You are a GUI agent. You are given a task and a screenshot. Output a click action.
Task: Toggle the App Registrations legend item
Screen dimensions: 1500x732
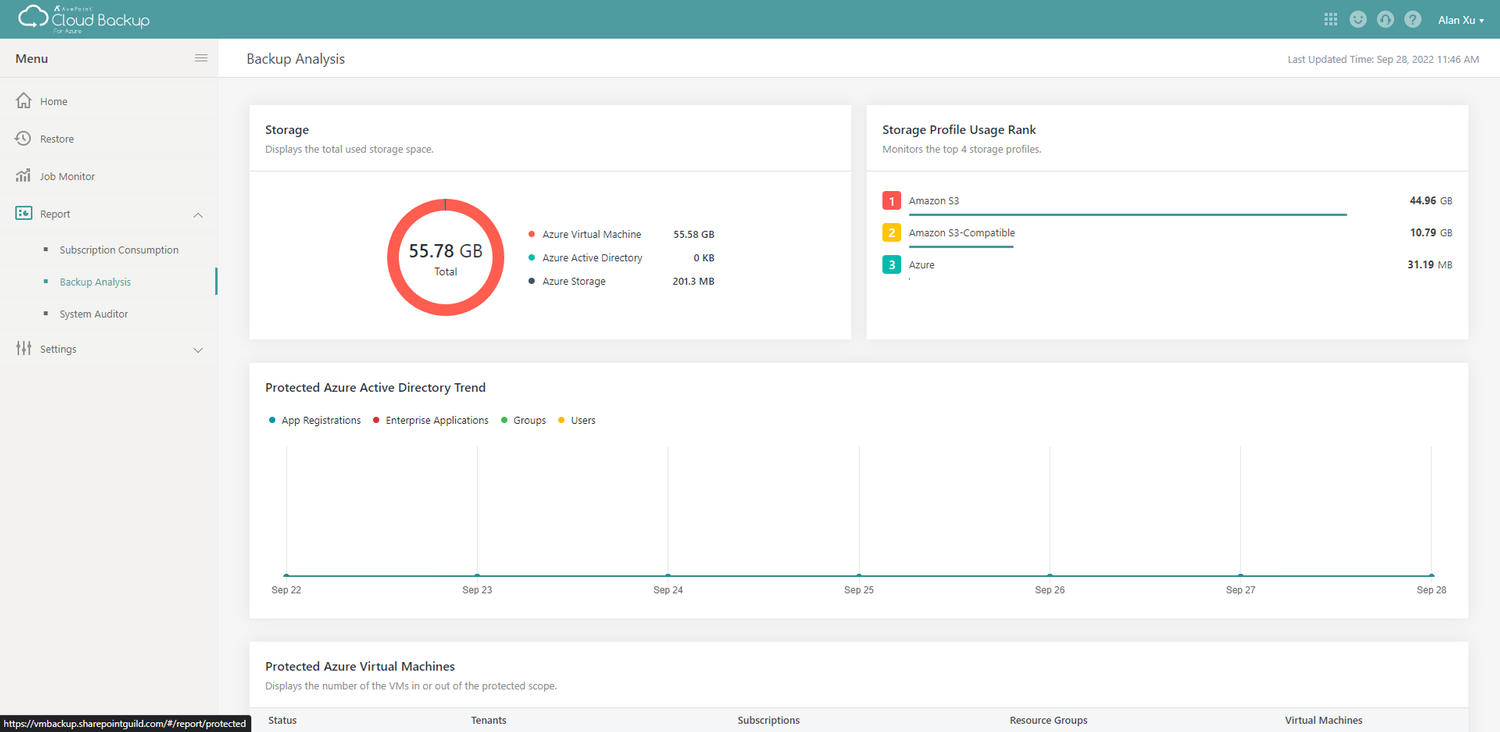point(315,420)
